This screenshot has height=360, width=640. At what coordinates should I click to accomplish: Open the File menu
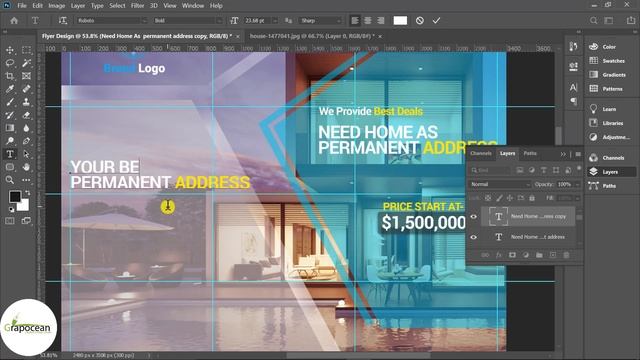click(x=22, y=6)
